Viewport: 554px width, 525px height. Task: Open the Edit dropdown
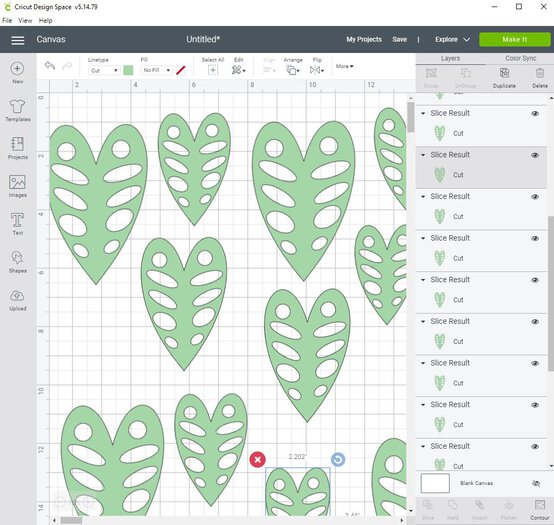[238, 70]
